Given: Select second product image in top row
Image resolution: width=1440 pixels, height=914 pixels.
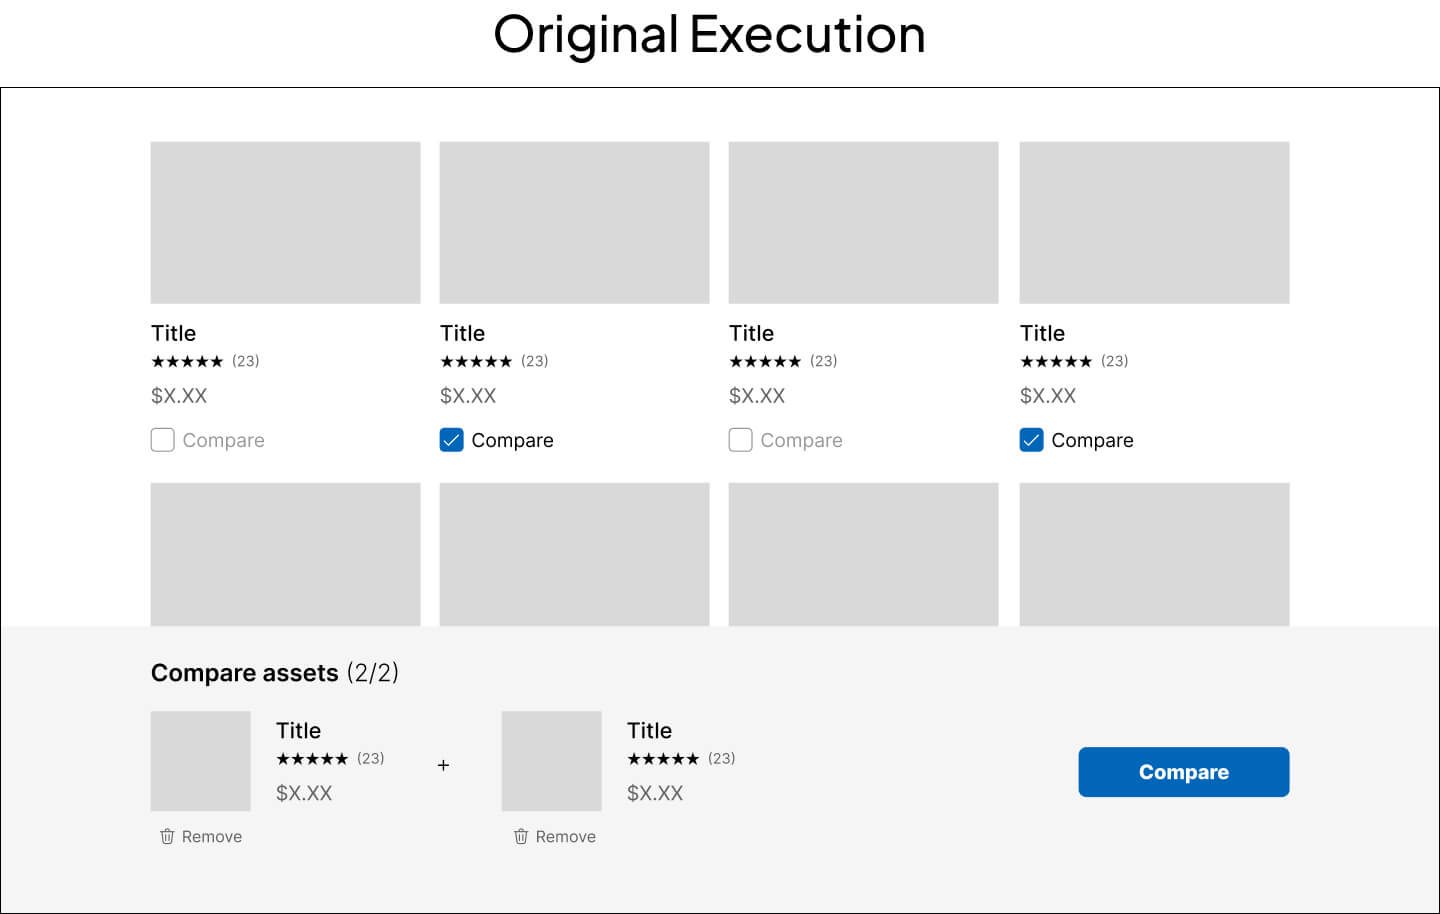Looking at the screenshot, I should (x=574, y=222).
